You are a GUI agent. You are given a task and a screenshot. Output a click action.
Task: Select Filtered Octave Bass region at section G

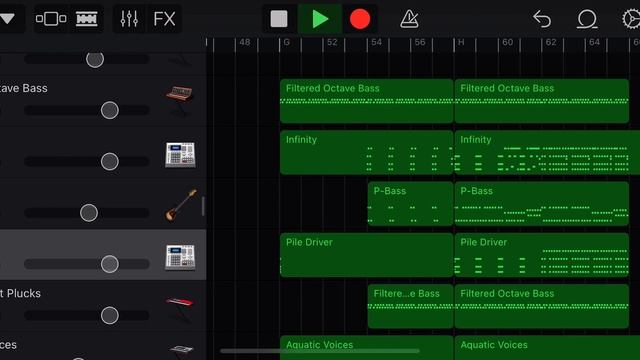[x=366, y=101]
